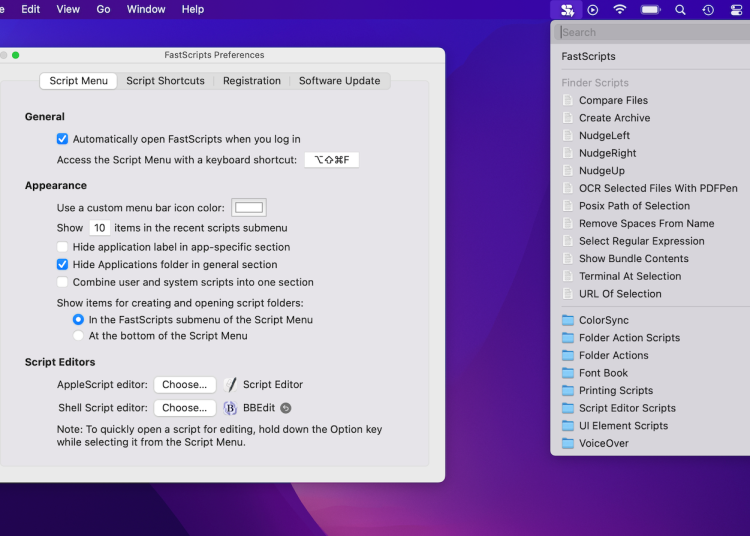
Task: Expand the Folder Actions submenu
Action: pyautogui.click(x=613, y=356)
